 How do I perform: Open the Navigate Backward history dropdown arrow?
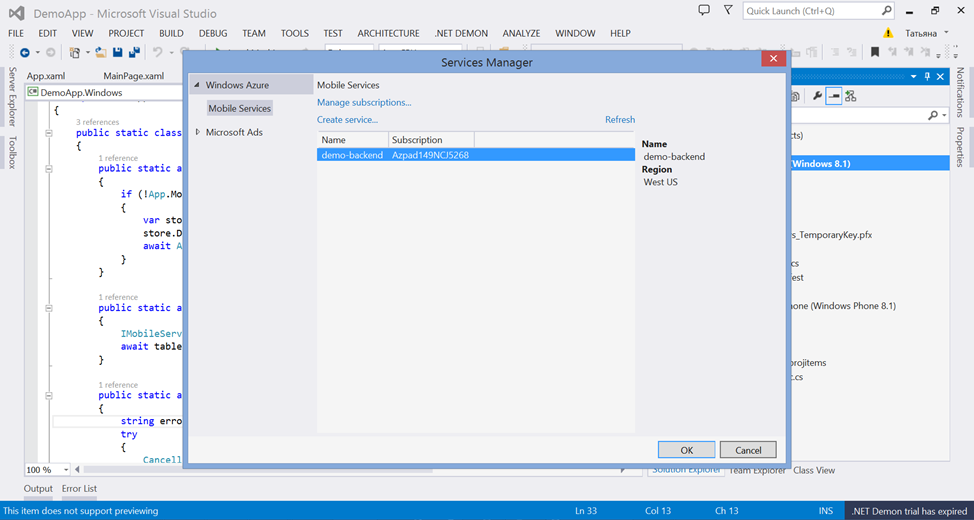(38, 53)
